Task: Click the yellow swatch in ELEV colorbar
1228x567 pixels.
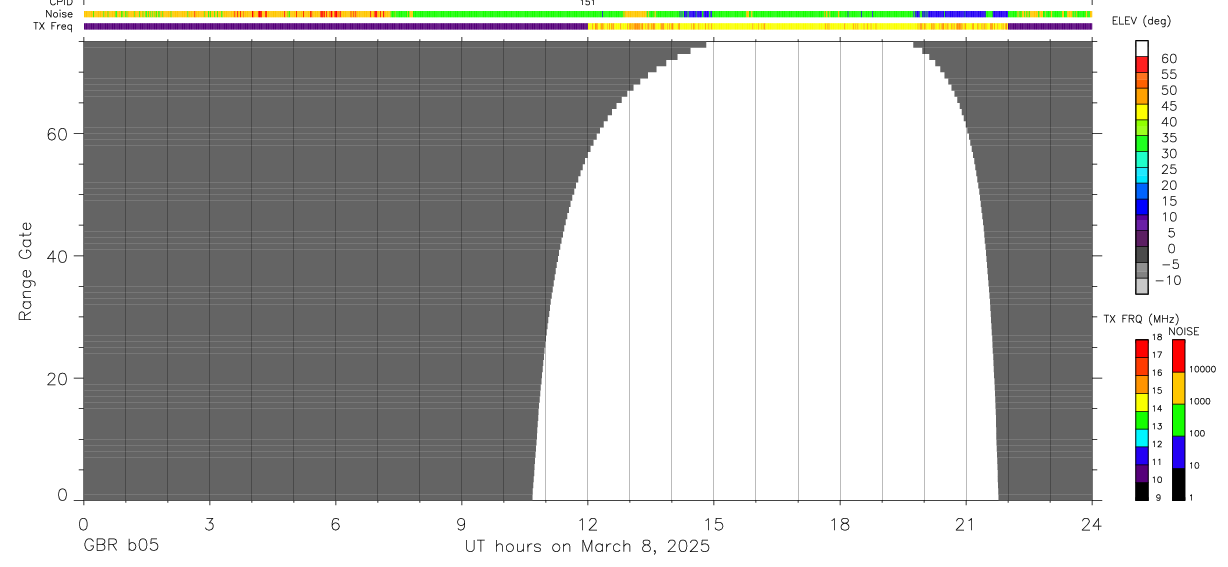Action: coord(1142,112)
